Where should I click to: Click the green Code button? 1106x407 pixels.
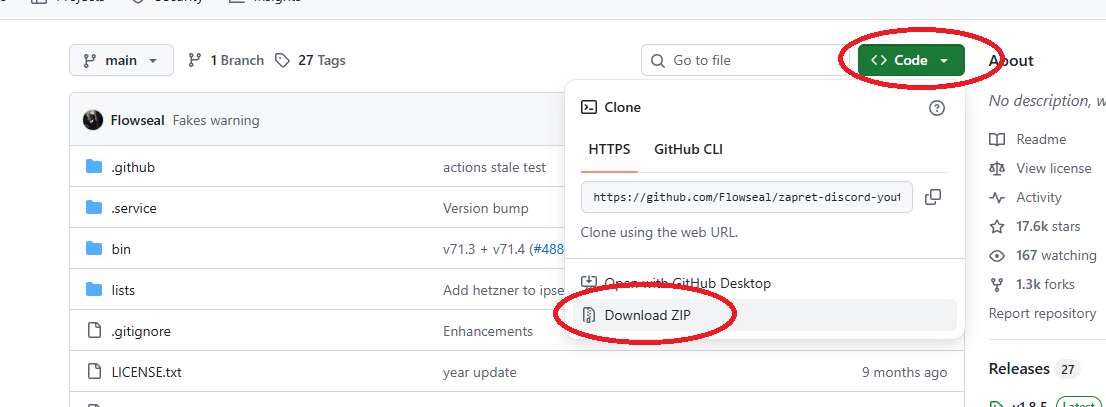911,61
